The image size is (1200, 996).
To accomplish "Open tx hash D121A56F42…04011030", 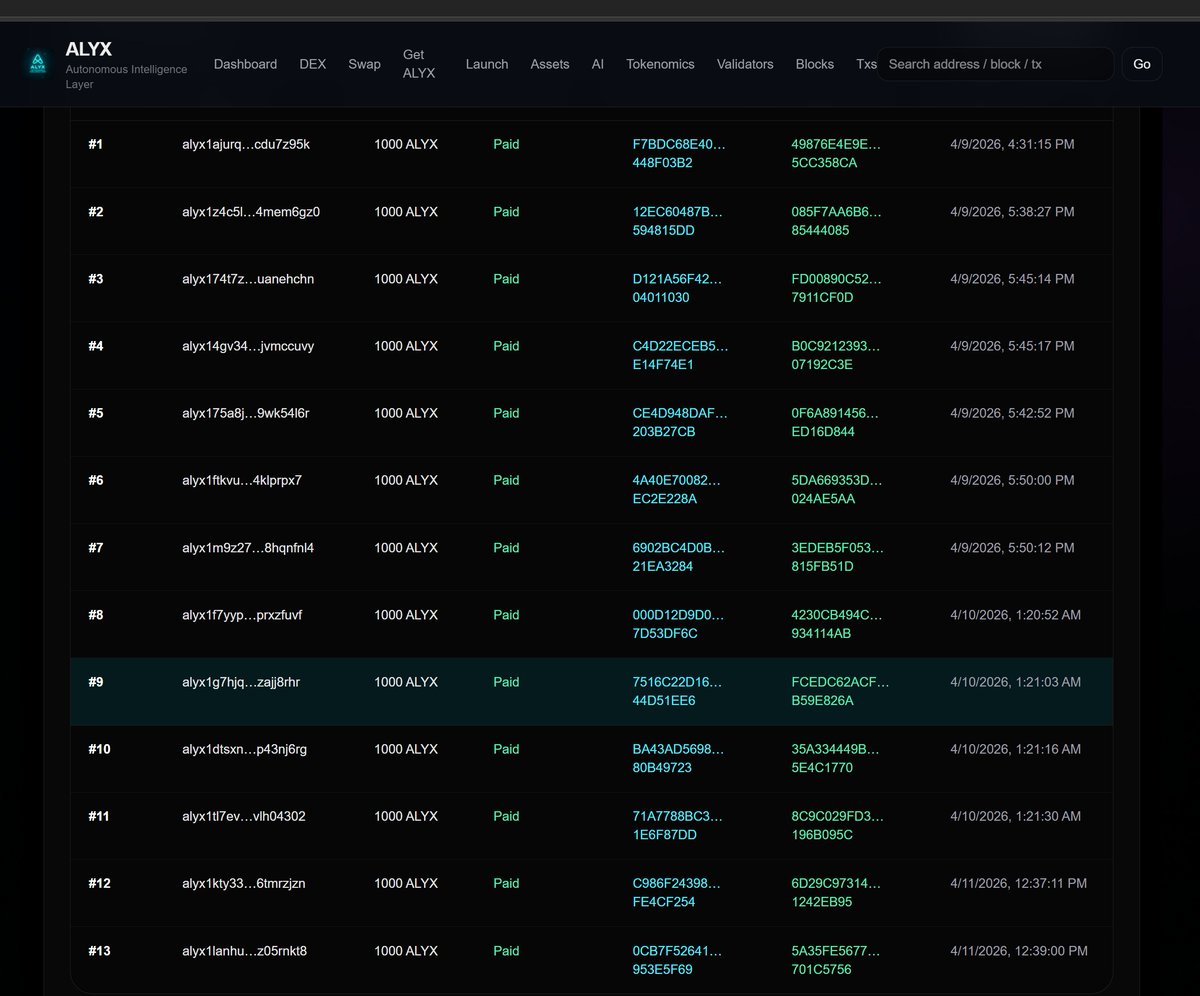I will (x=678, y=288).
